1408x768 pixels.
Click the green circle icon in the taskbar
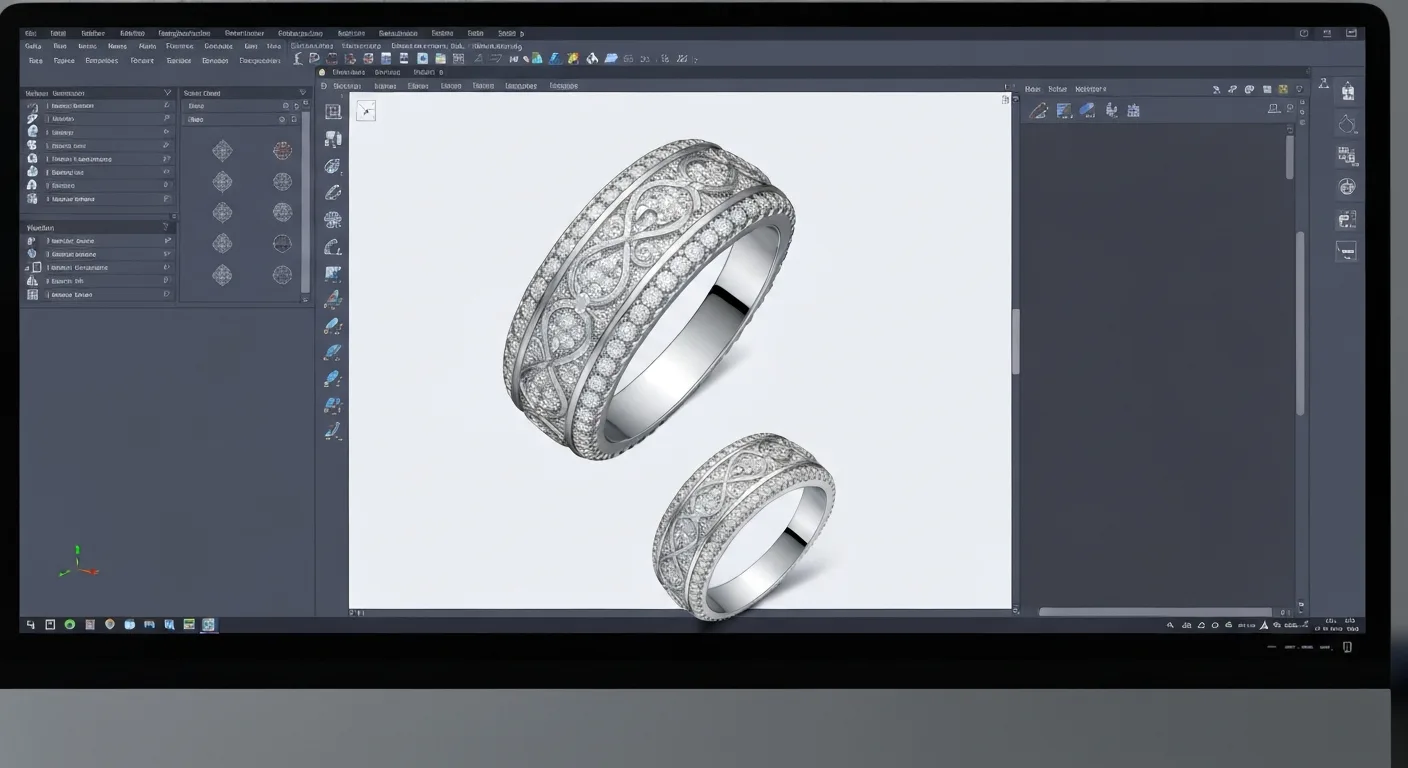click(69, 624)
